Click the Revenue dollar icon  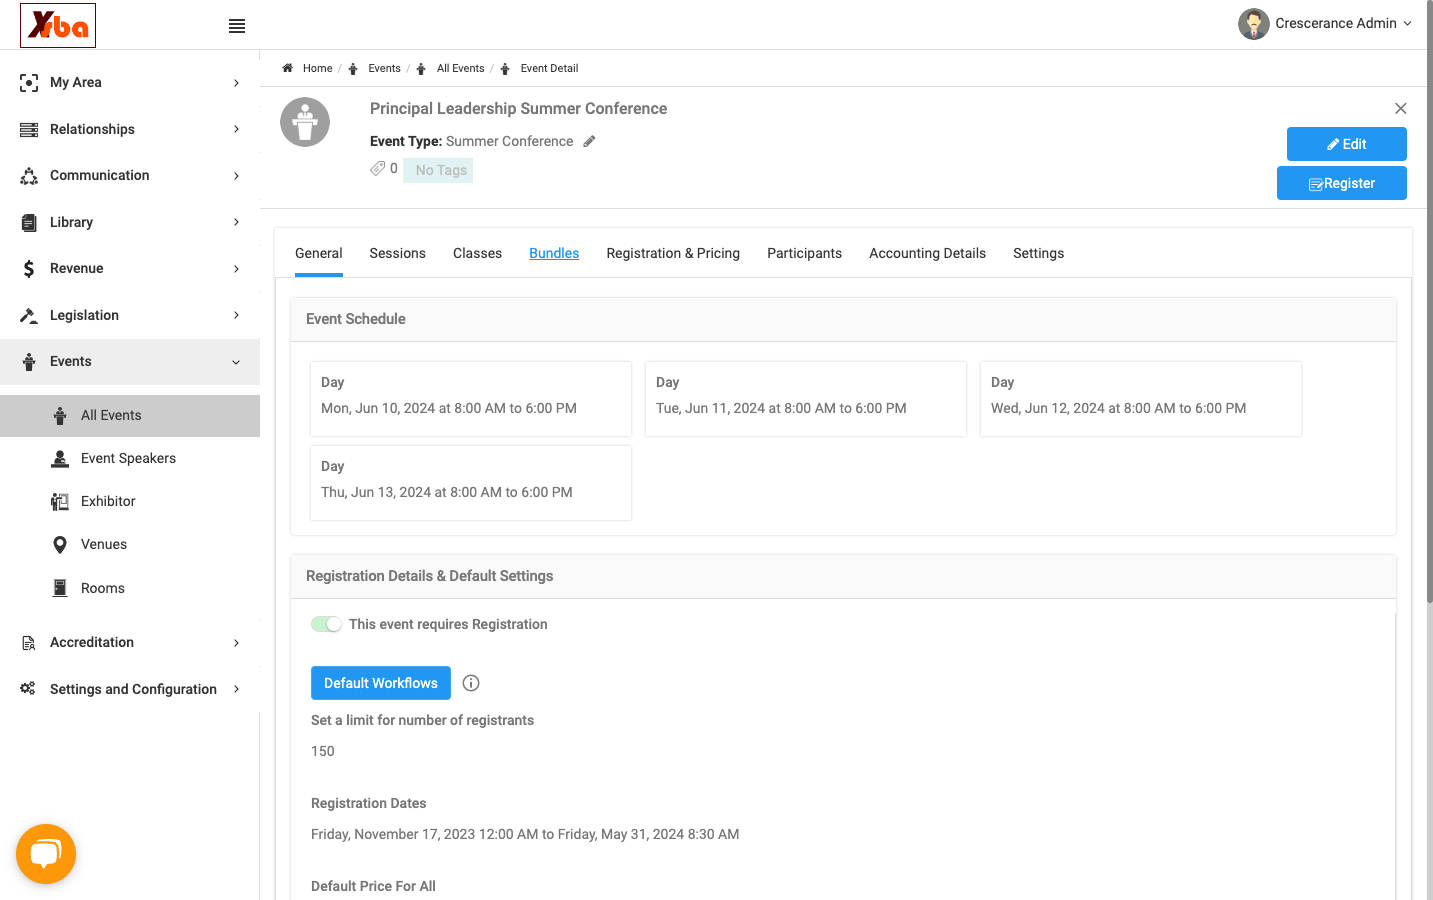29,268
